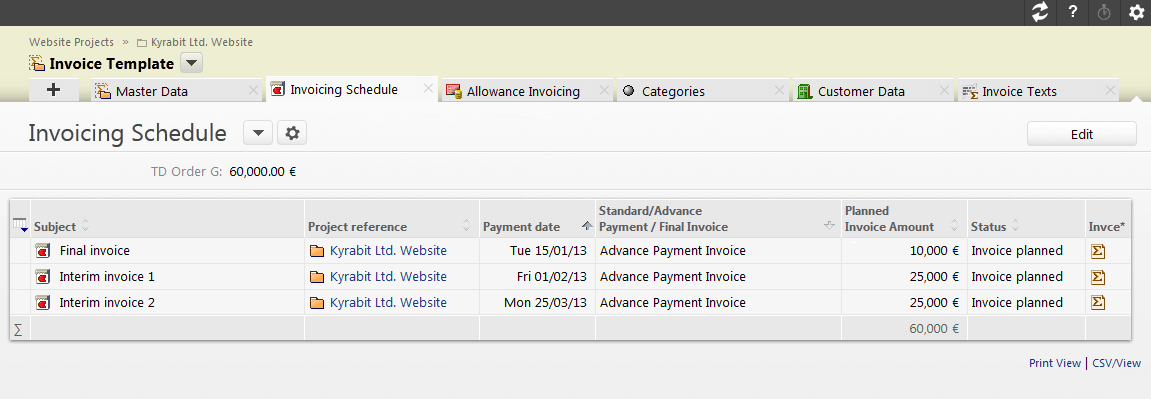Screen dimensions: 1151x399
Task: Open the Invoicing Schedule view dropdown
Action: coord(258,133)
